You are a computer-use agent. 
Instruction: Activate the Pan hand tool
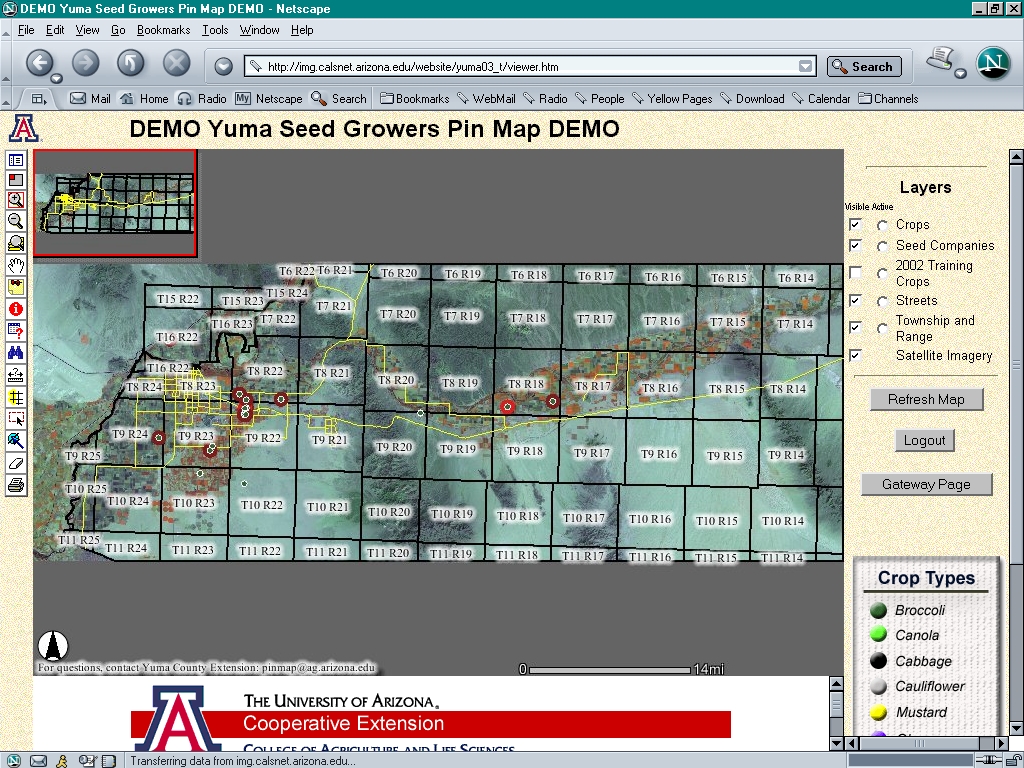click(x=16, y=265)
